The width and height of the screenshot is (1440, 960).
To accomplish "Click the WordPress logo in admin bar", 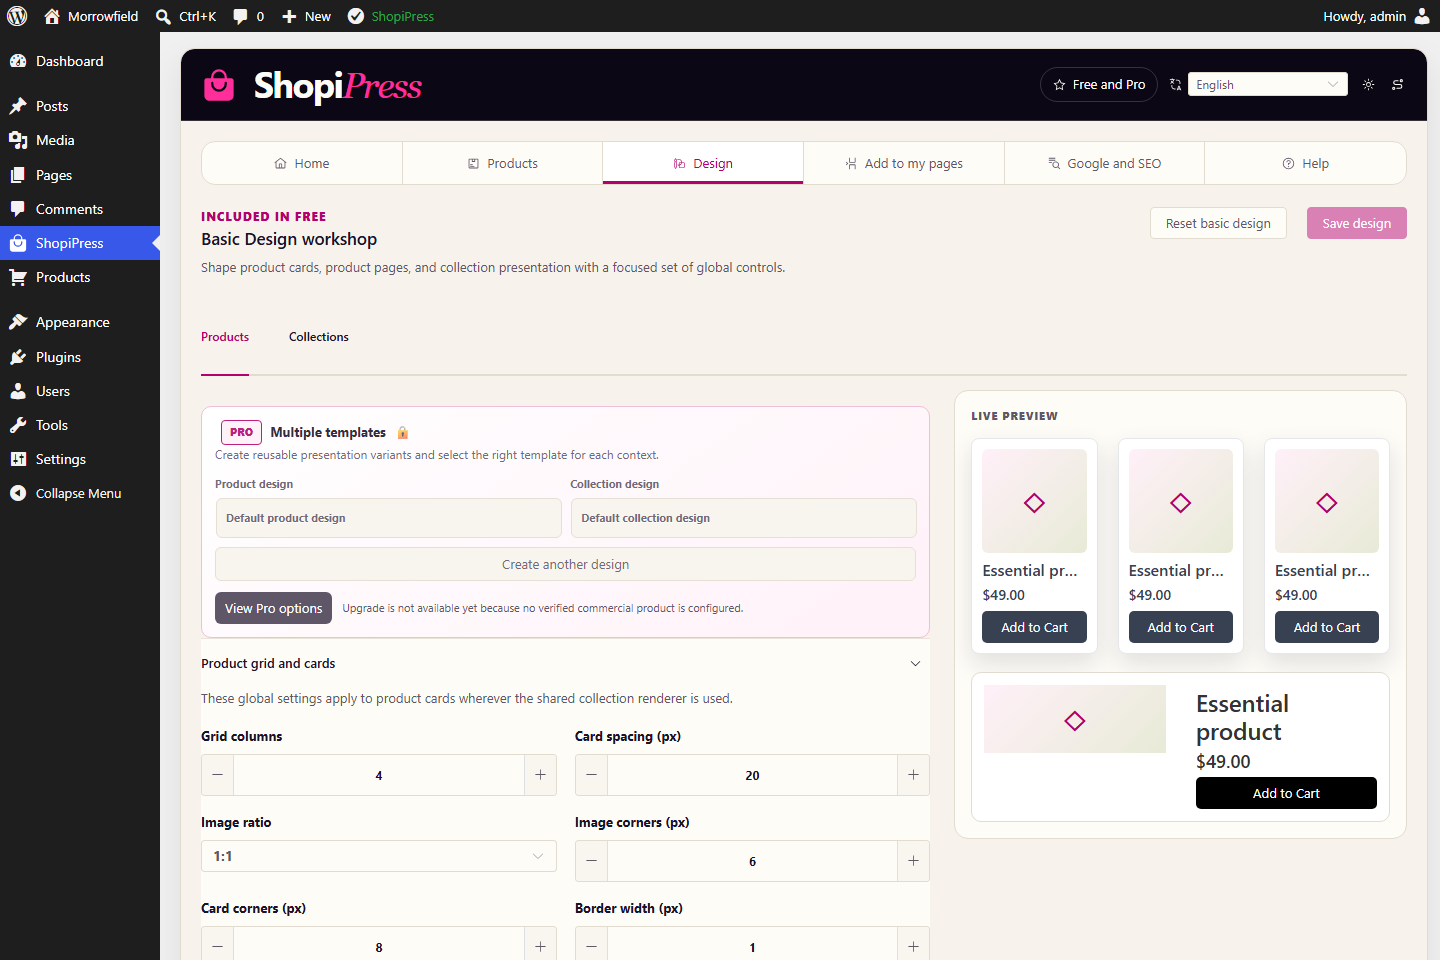I will pos(17,16).
